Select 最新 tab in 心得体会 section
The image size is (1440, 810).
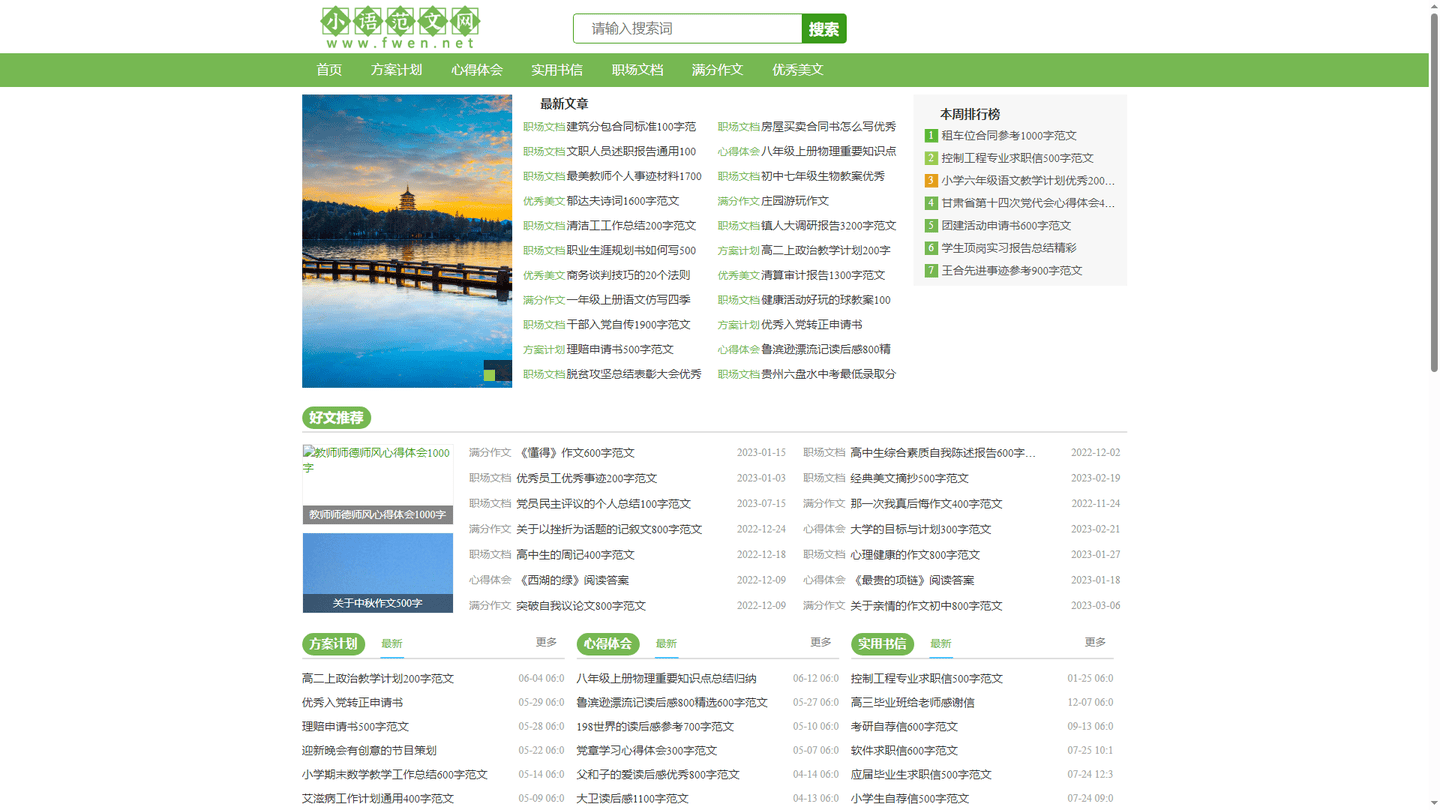tap(666, 644)
